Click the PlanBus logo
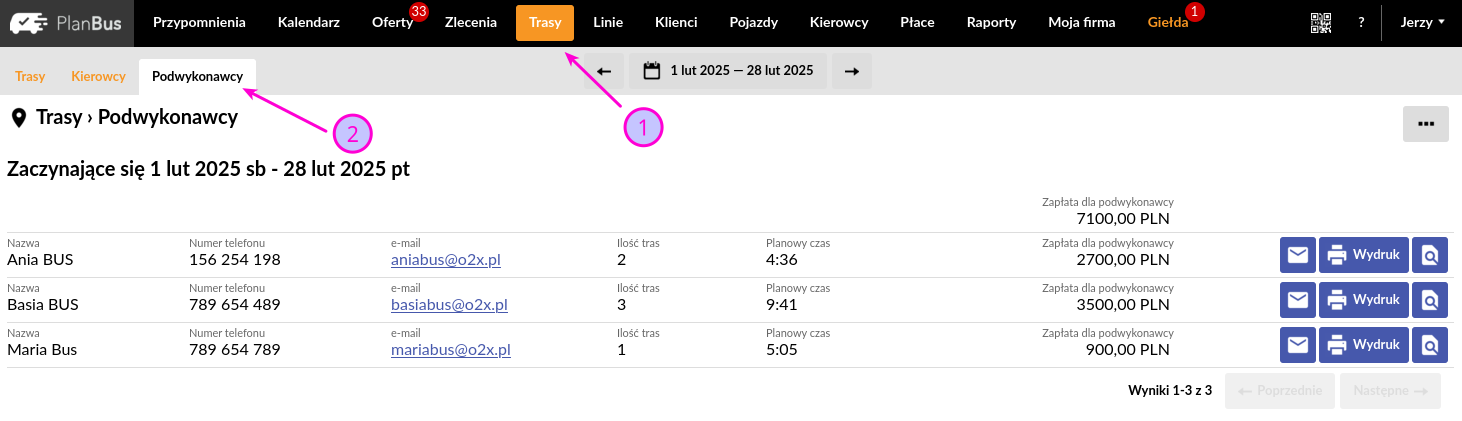 (x=66, y=23)
